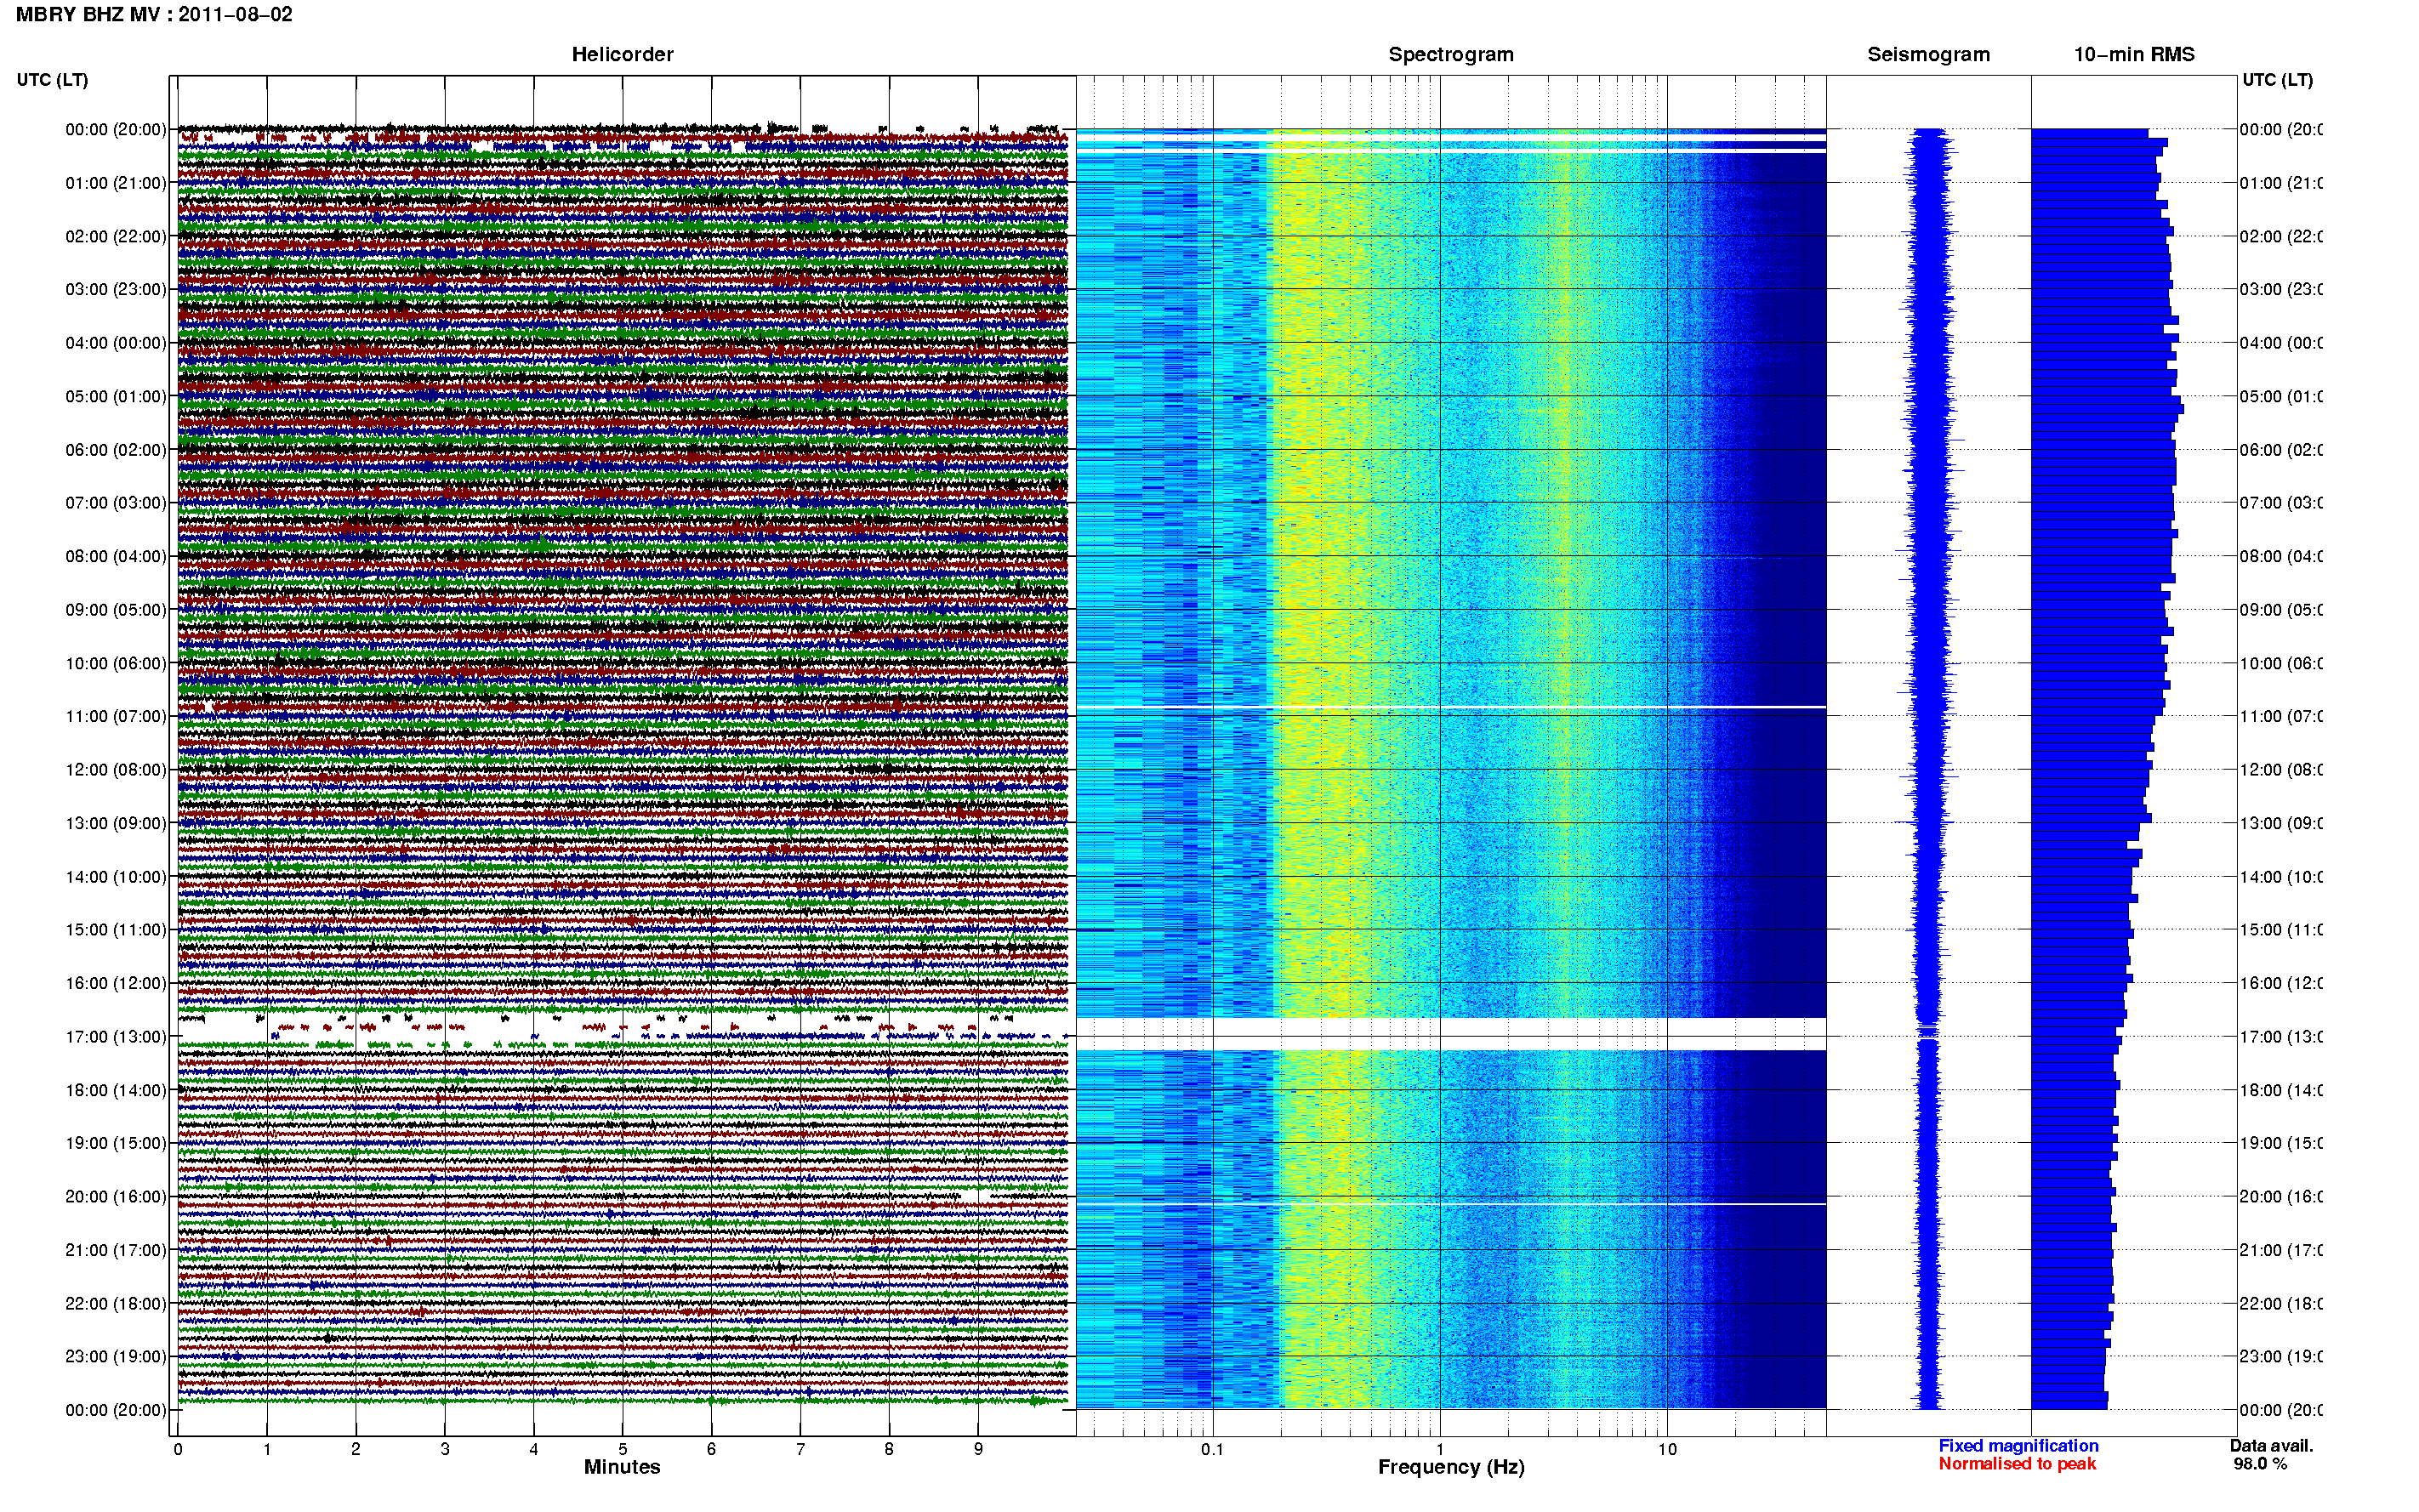This screenshot has height=1512, width=2419.
Task: Select "23:00 (19:00)" on the helicorder time axis
Action: coord(116,1357)
